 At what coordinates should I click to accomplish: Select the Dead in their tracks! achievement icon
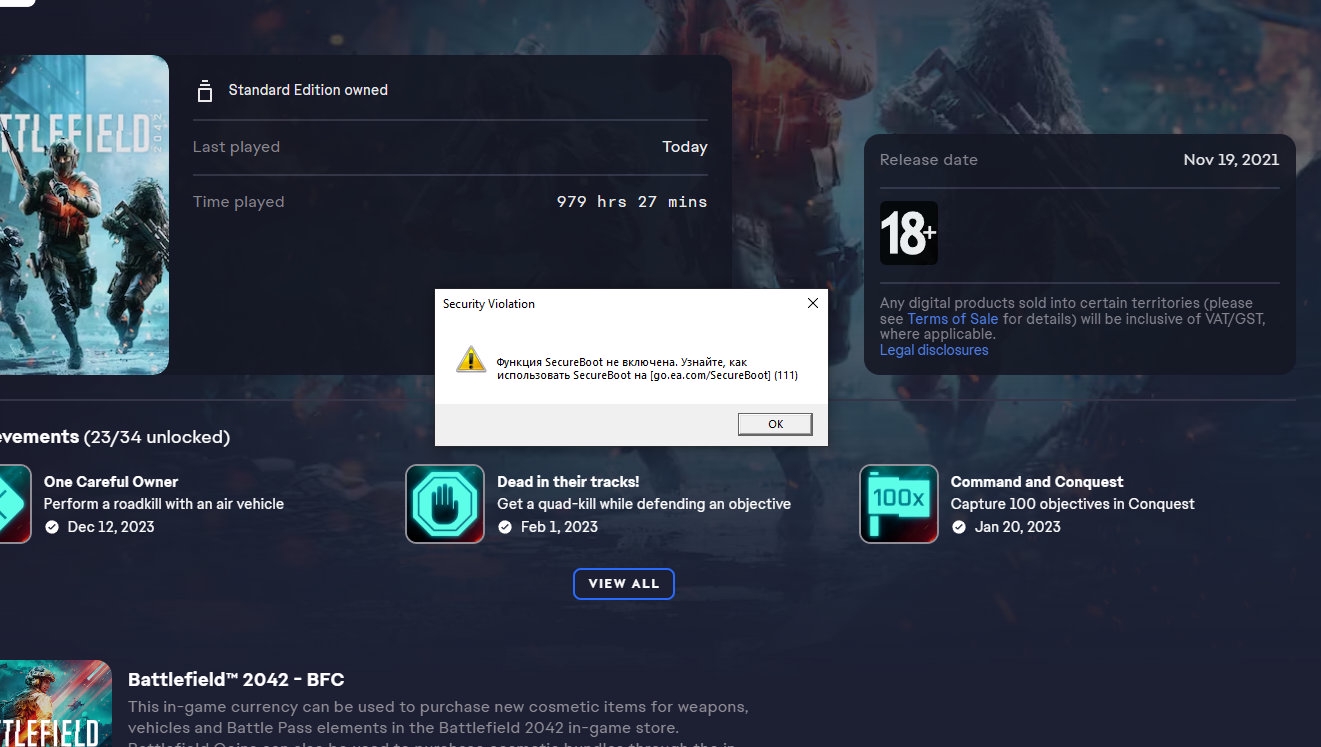445,504
